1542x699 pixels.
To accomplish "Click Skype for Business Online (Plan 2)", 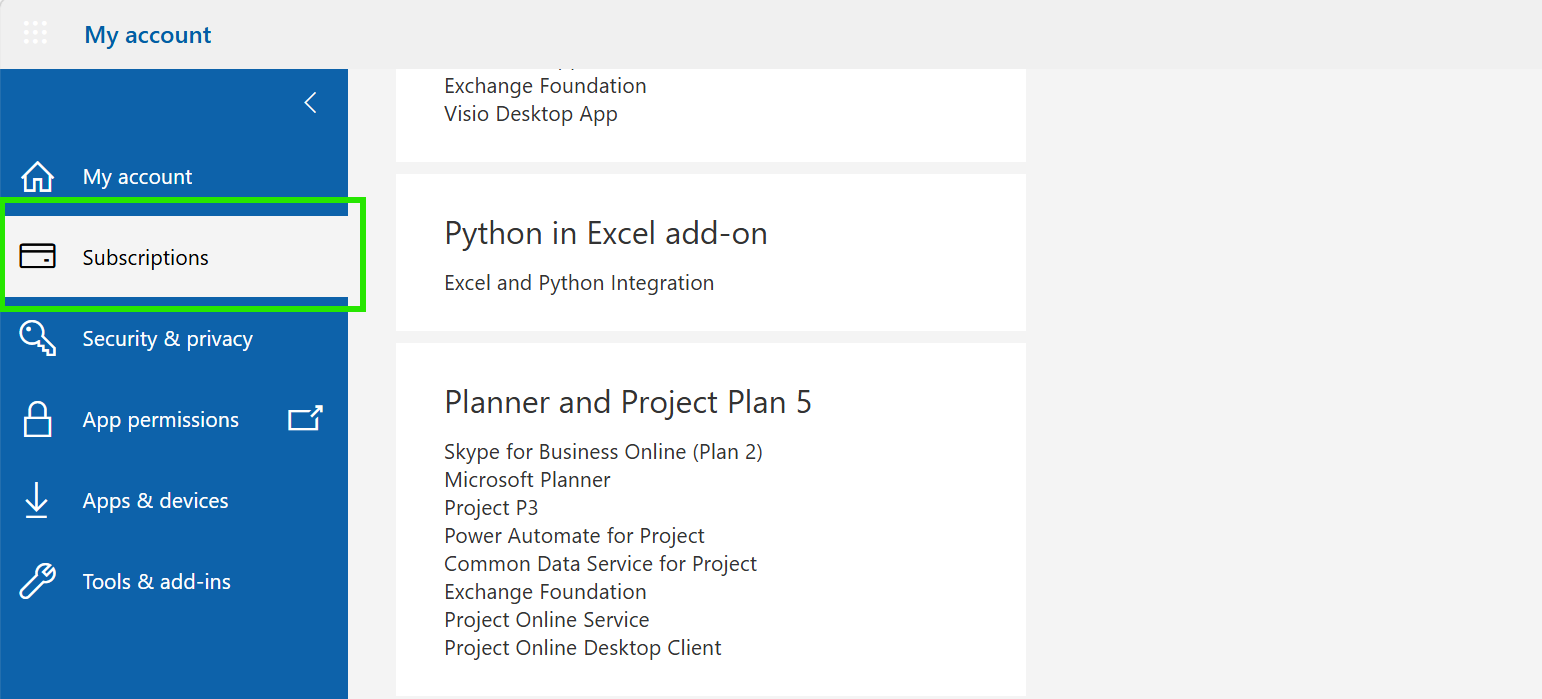I will tap(603, 452).
